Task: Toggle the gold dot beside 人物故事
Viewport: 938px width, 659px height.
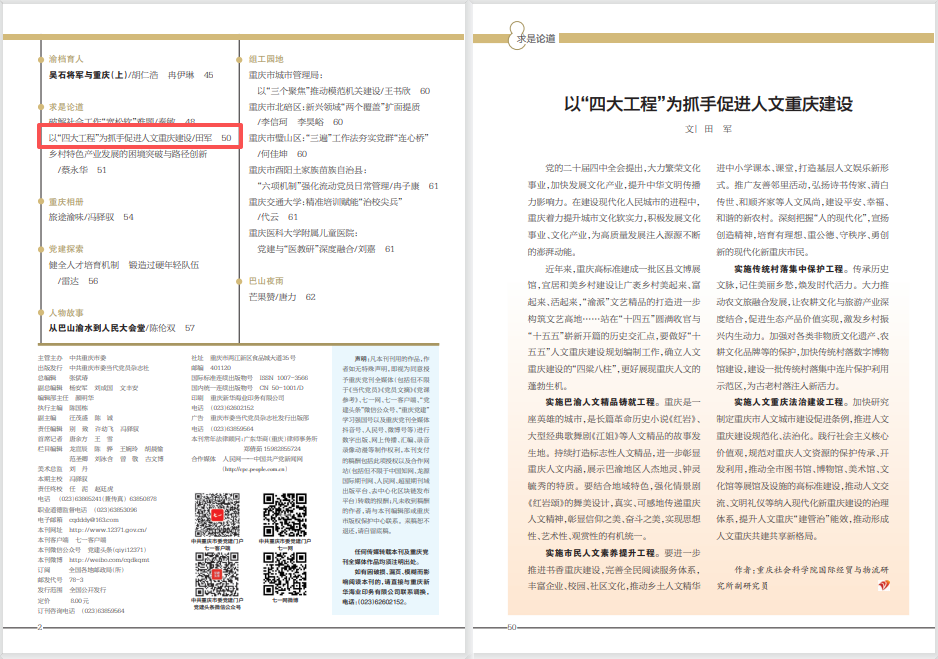Action: 40,310
